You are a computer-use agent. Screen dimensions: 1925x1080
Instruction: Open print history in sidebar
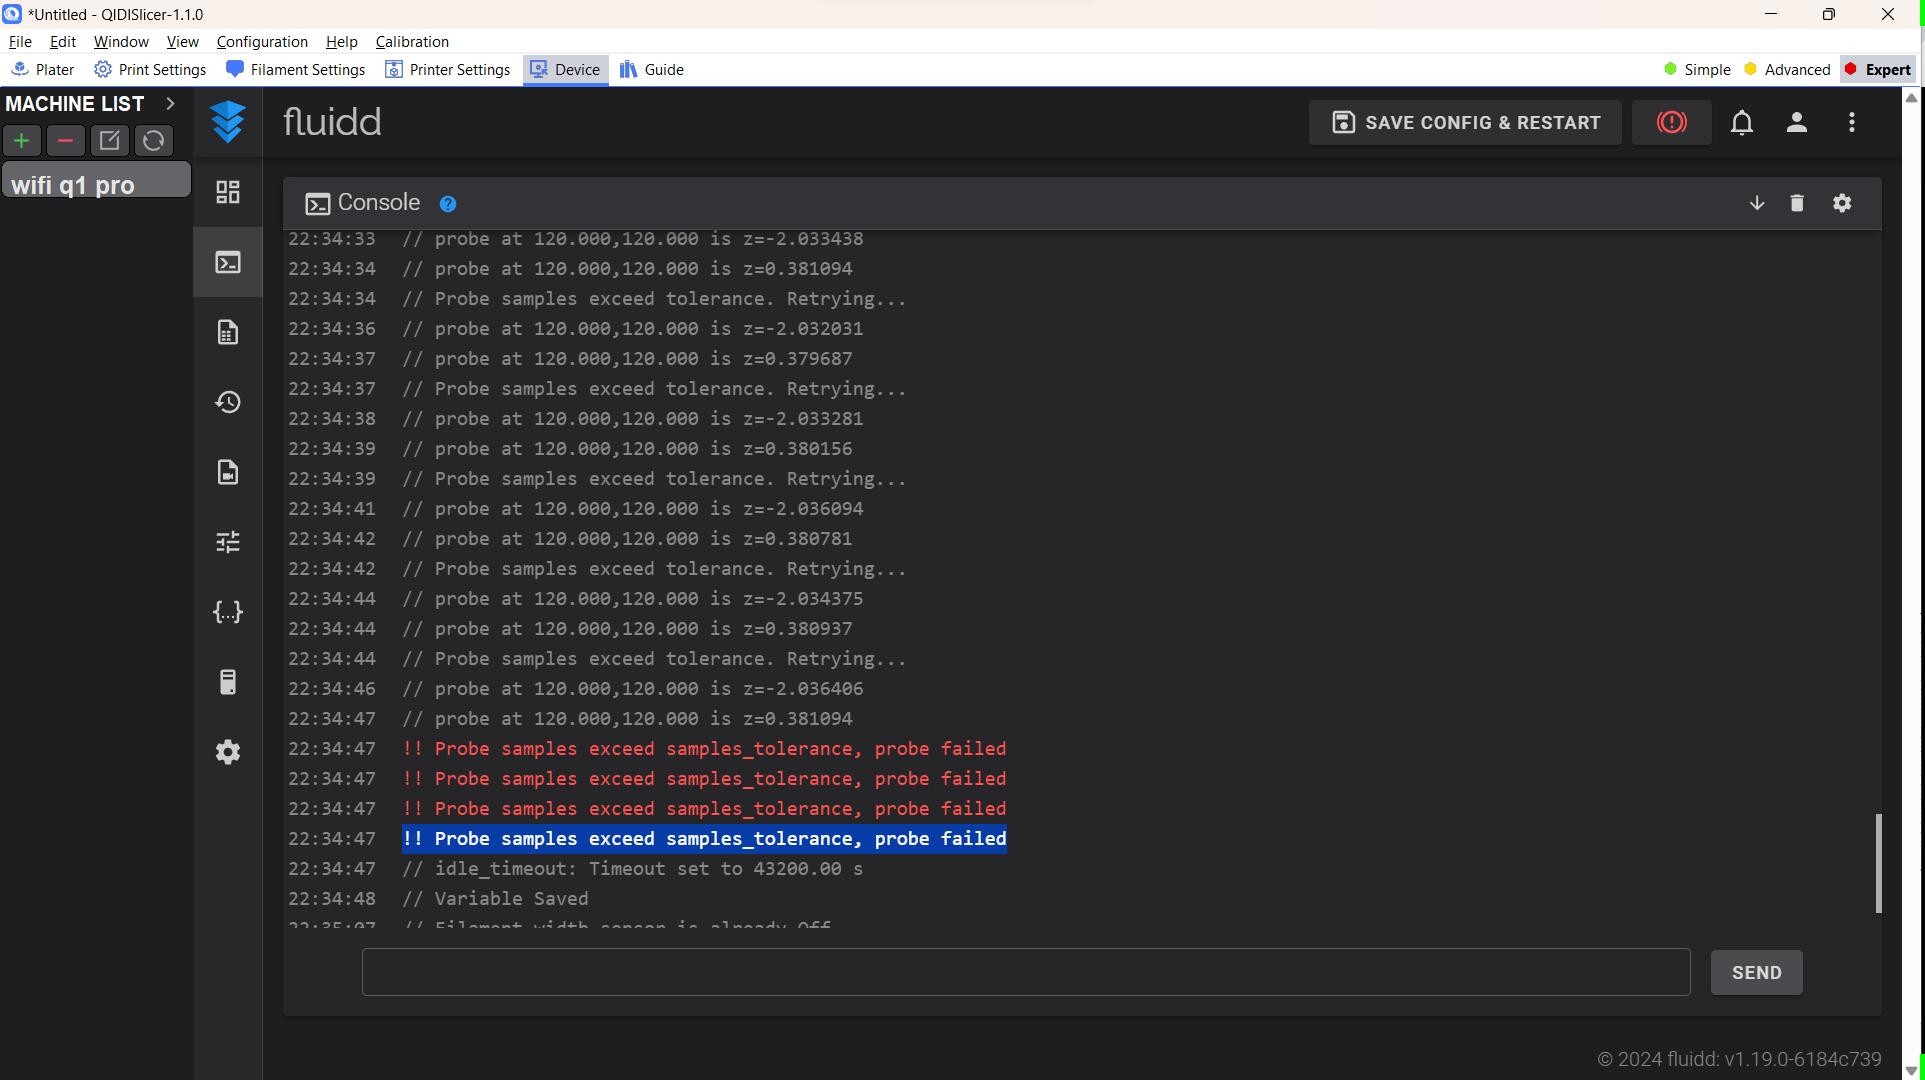(228, 402)
